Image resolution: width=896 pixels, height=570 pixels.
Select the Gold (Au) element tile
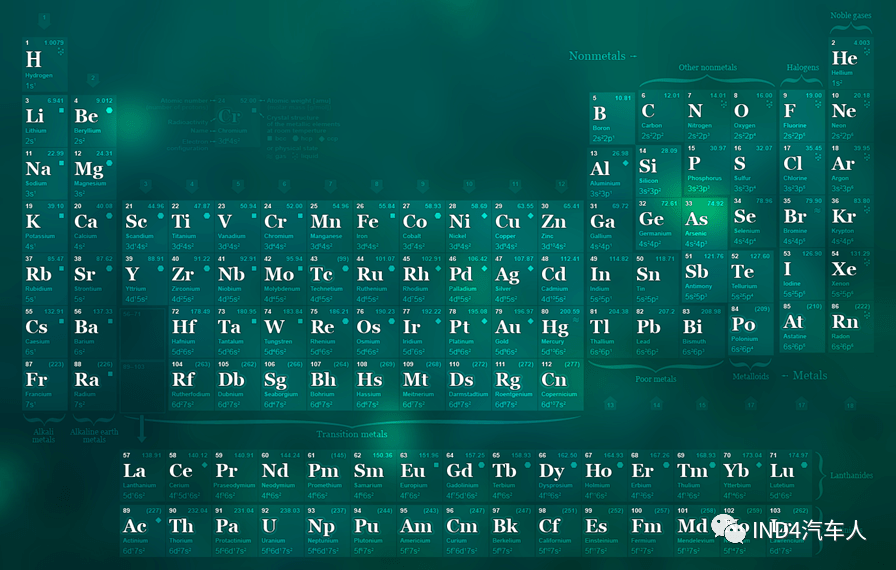click(x=514, y=332)
